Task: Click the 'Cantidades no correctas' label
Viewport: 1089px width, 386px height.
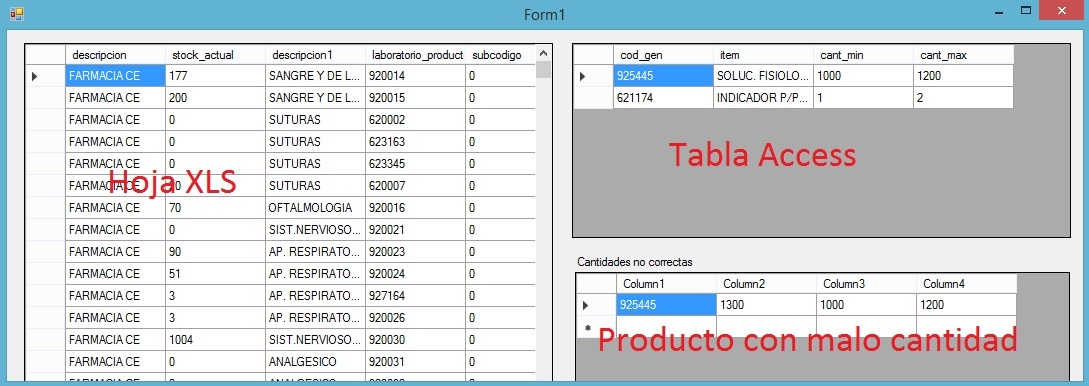Action: tap(635, 262)
